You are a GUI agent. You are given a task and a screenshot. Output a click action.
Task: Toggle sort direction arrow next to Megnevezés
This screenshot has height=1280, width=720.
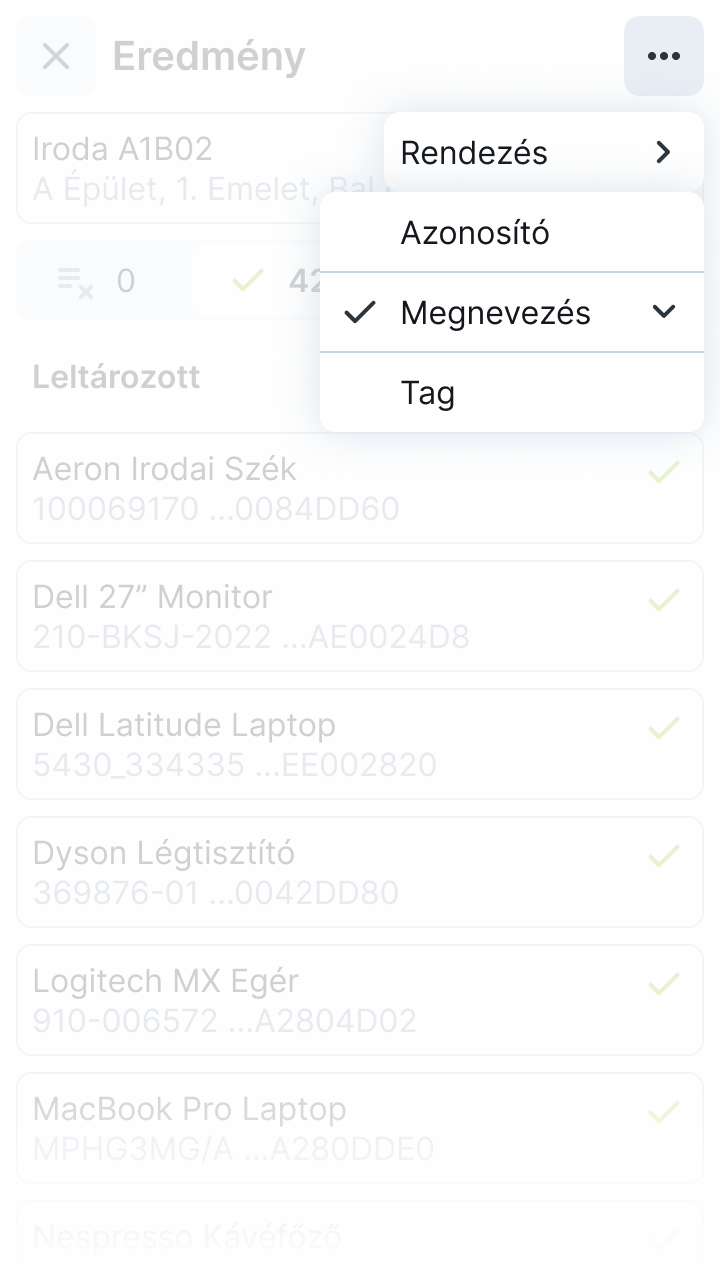click(663, 312)
